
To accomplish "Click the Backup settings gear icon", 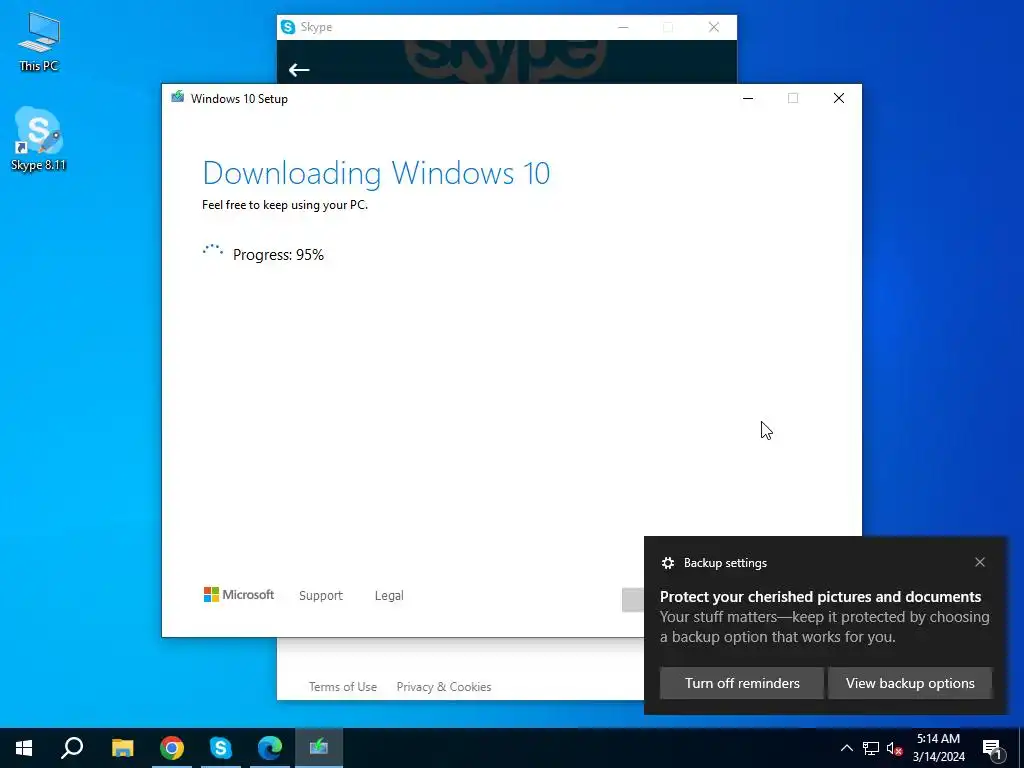I will pyautogui.click(x=667, y=563).
